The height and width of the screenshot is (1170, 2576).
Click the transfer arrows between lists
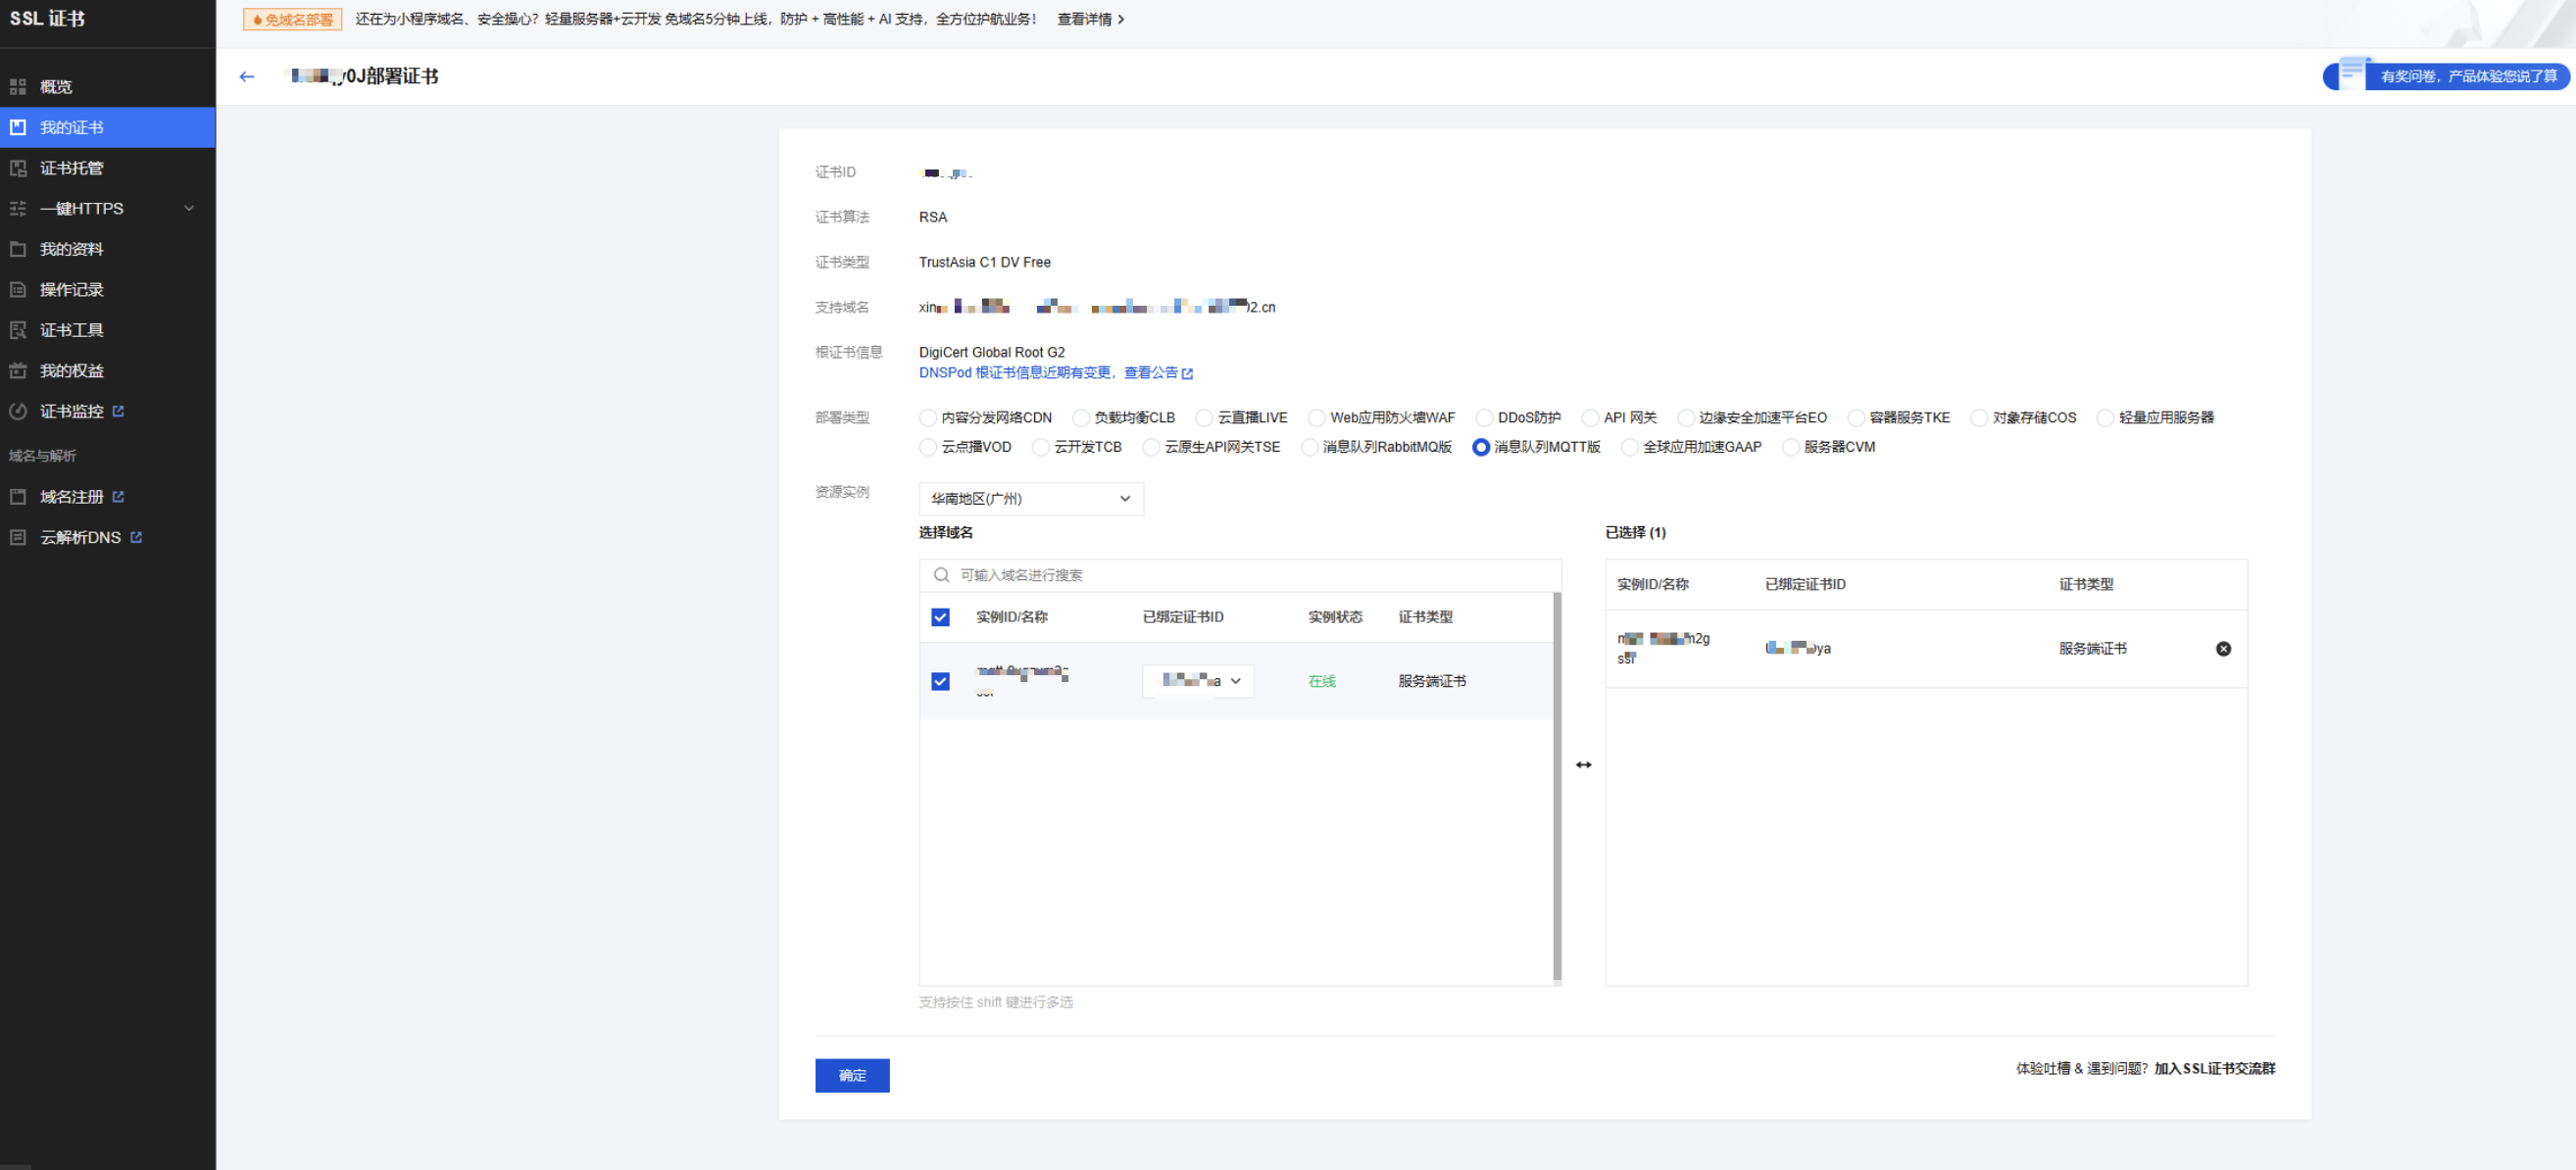pos(1583,764)
